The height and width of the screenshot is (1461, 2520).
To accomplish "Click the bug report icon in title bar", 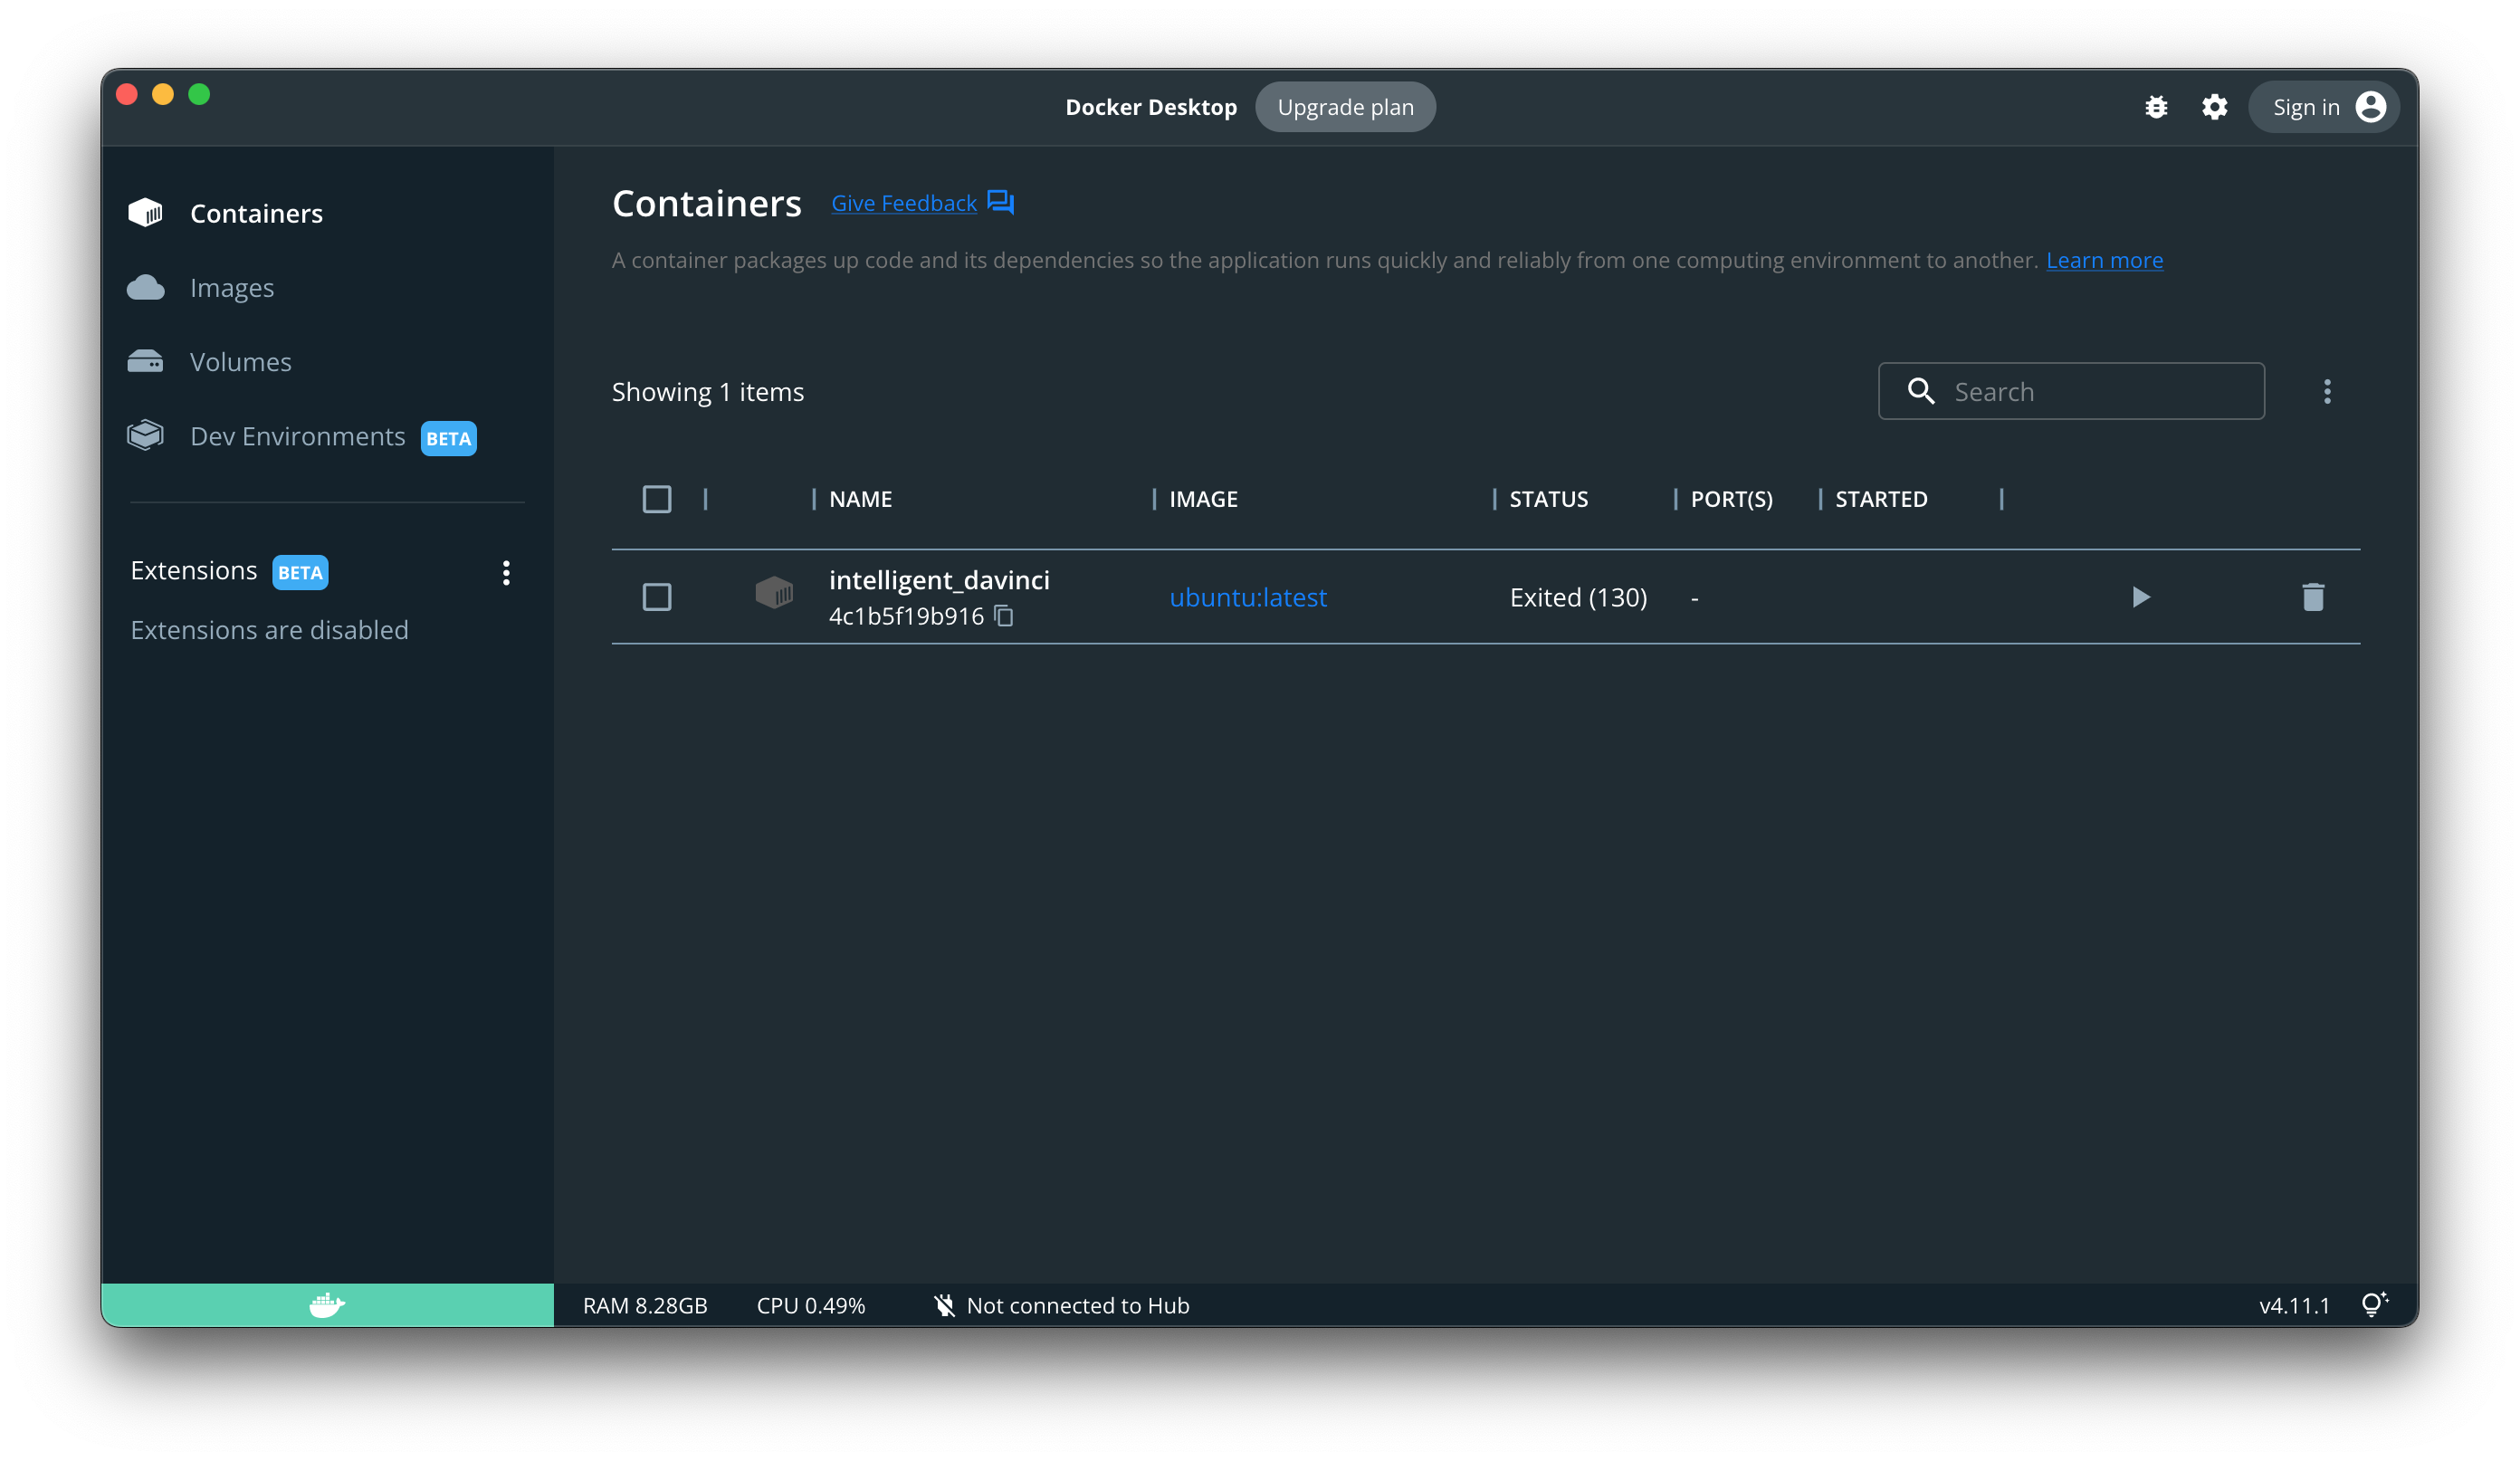I will click(2157, 106).
